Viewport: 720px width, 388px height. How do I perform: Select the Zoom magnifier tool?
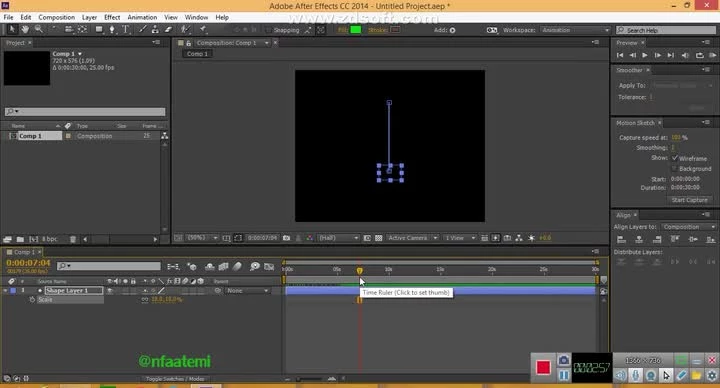click(x=39, y=29)
